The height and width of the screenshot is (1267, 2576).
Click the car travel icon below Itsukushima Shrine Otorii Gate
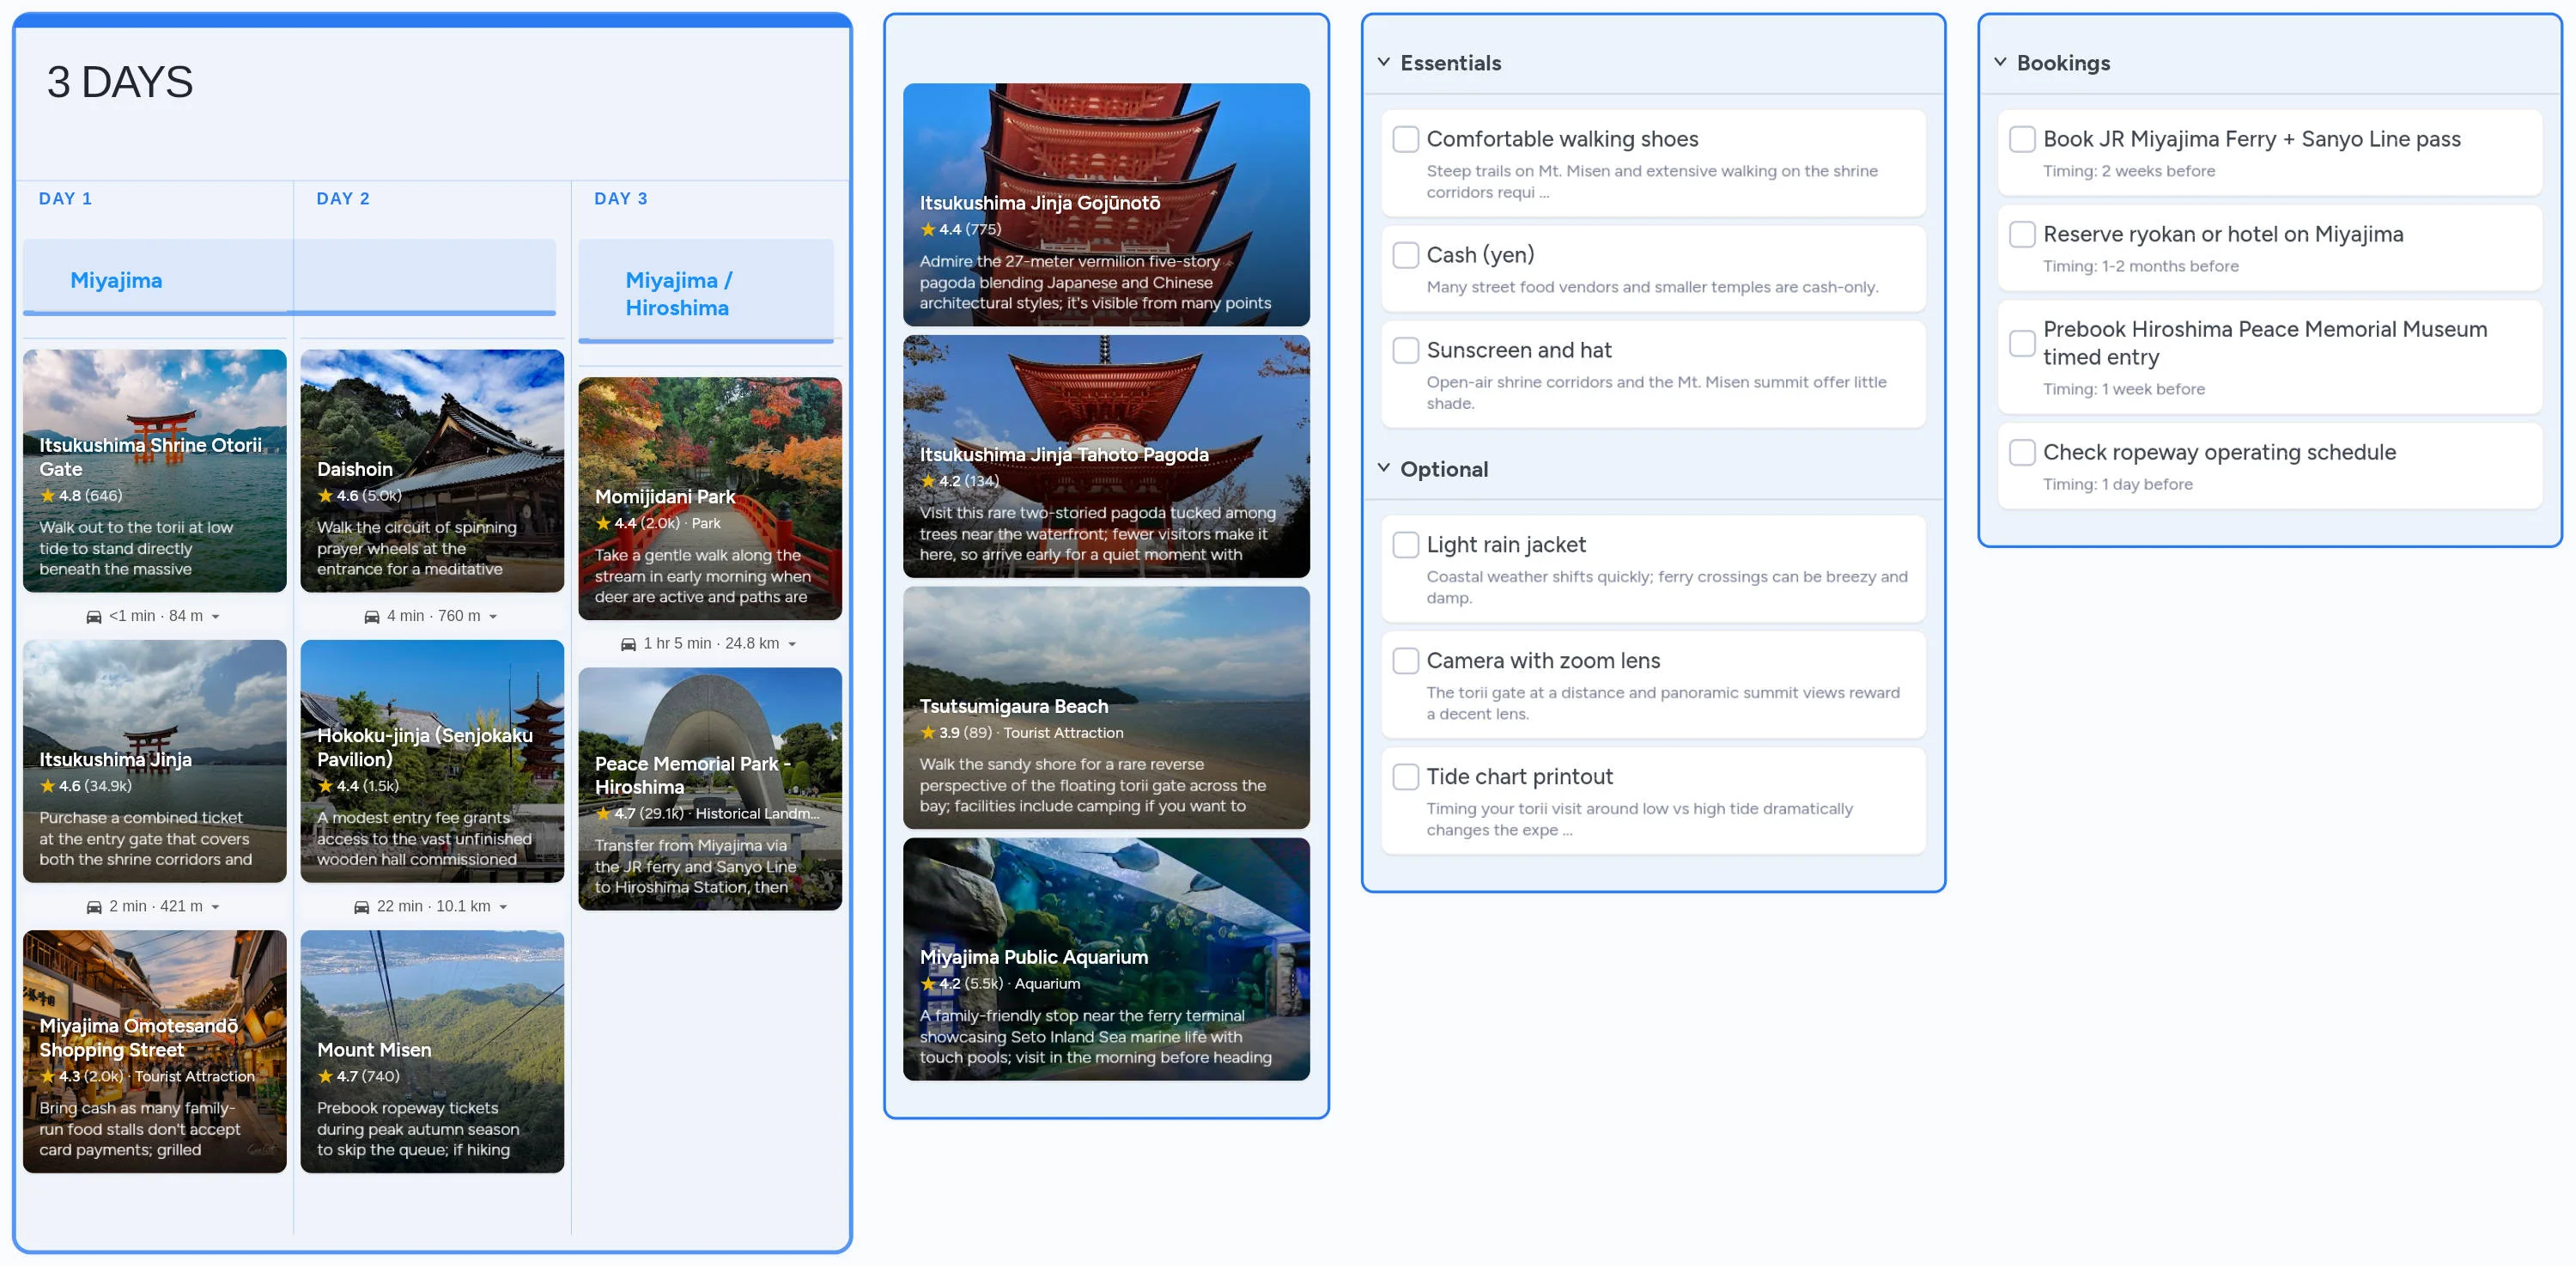(x=93, y=615)
